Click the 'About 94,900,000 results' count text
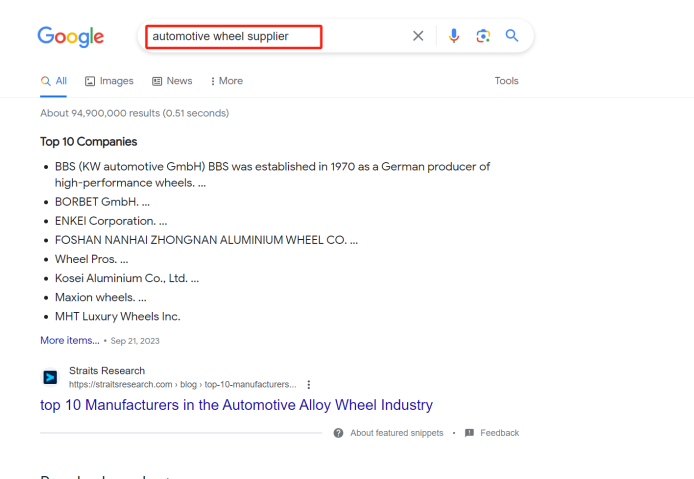This screenshot has width=694, height=479. [x=135, y=113]
